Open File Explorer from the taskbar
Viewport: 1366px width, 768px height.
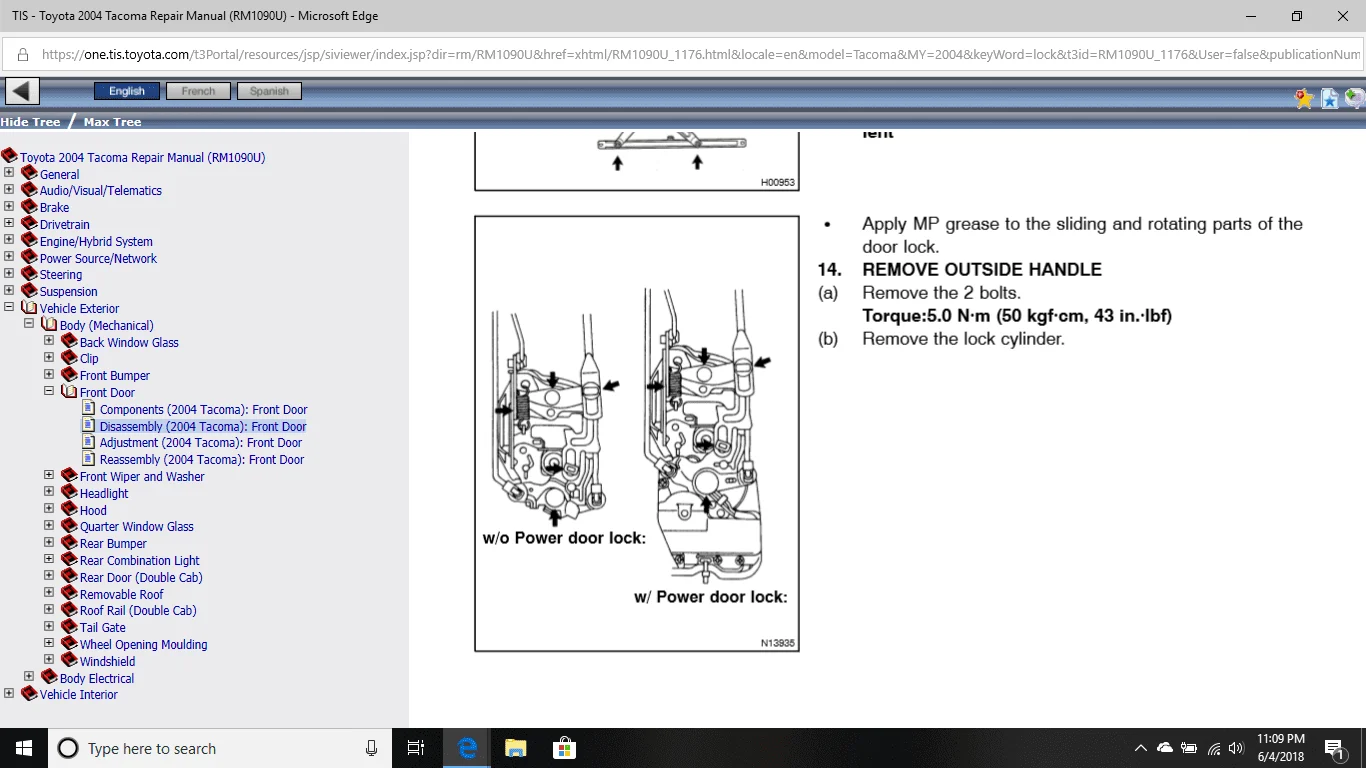tap(515, 748)
